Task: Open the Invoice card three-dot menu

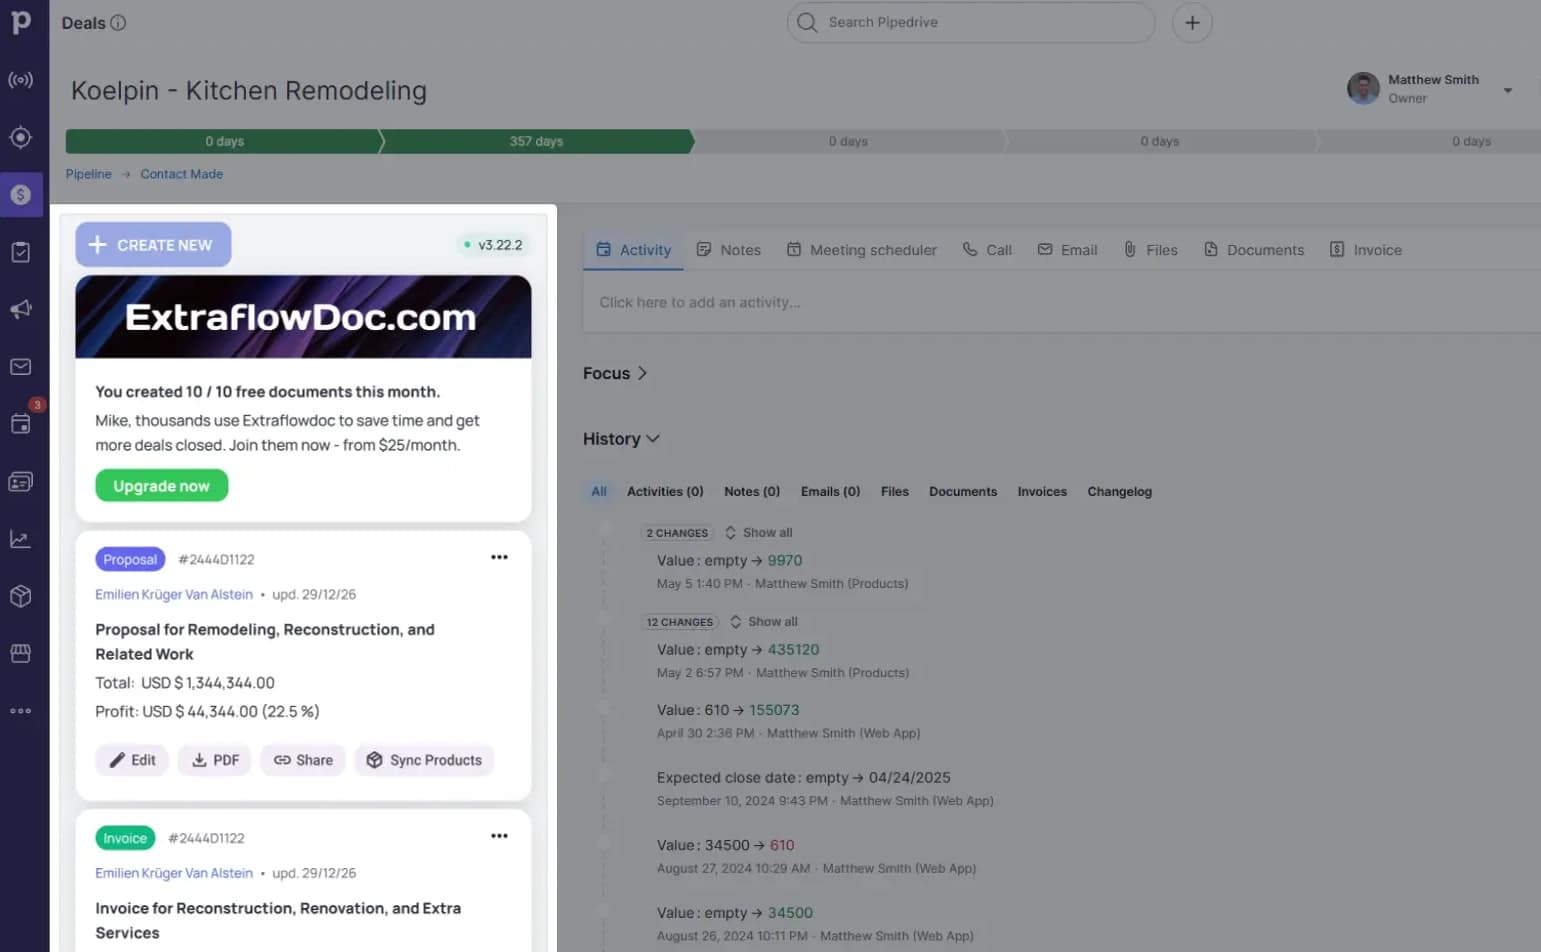Action: [x=499, y=836]
